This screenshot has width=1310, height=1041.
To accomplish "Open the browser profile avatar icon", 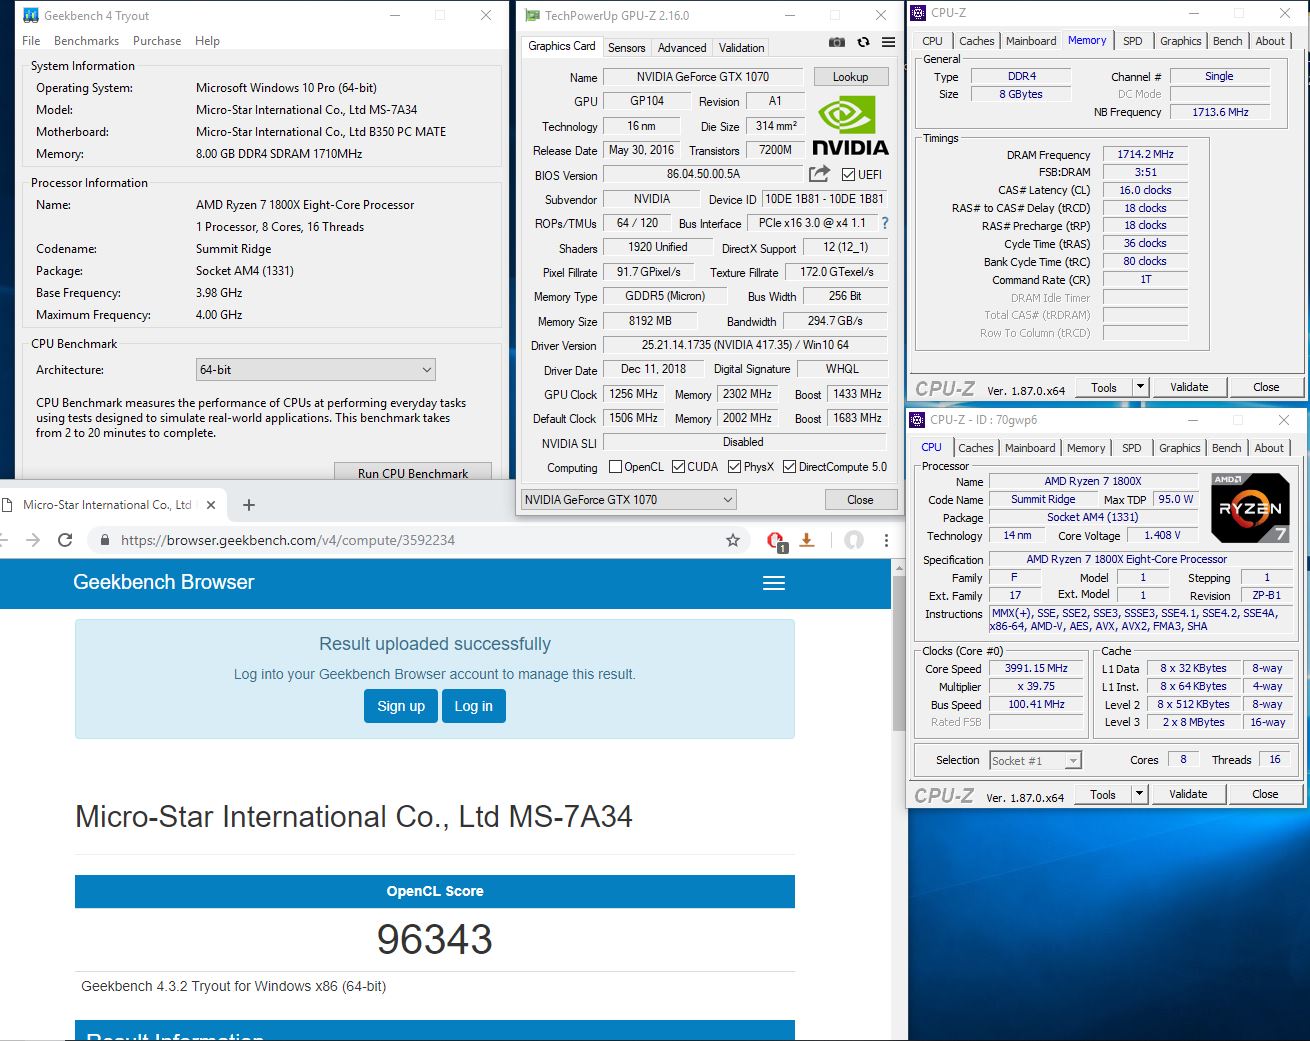I will pyautogui.click(x=853, y=540).
